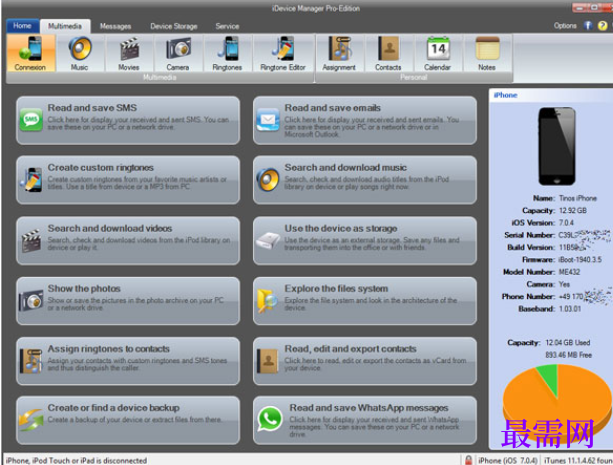Click the folder magnifier file system icon

coord(267,301)
